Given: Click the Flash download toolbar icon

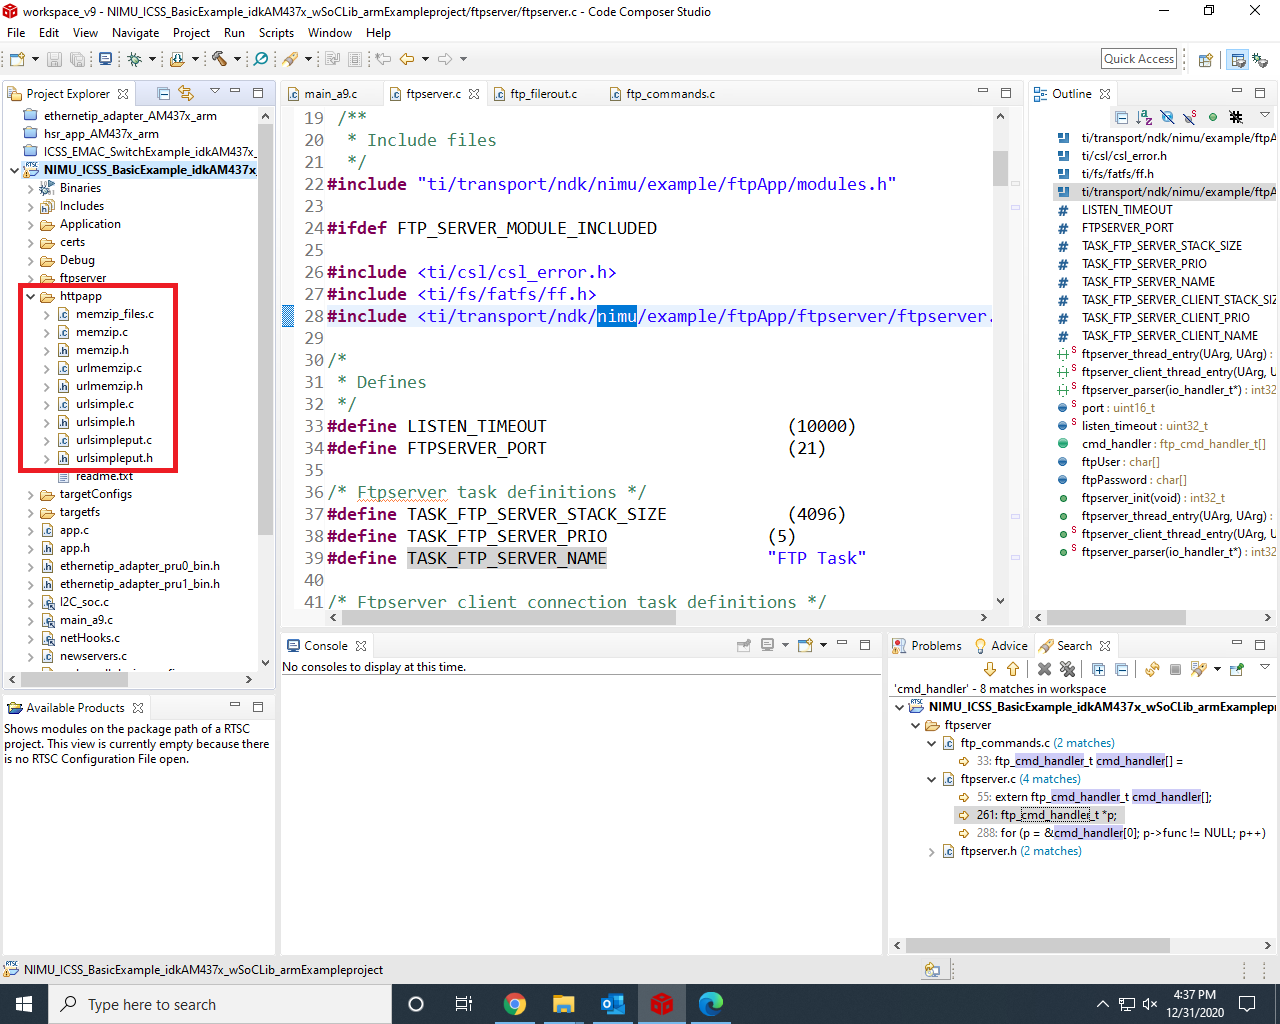Looking at the screenshot, I should click(x=177, y=59).
